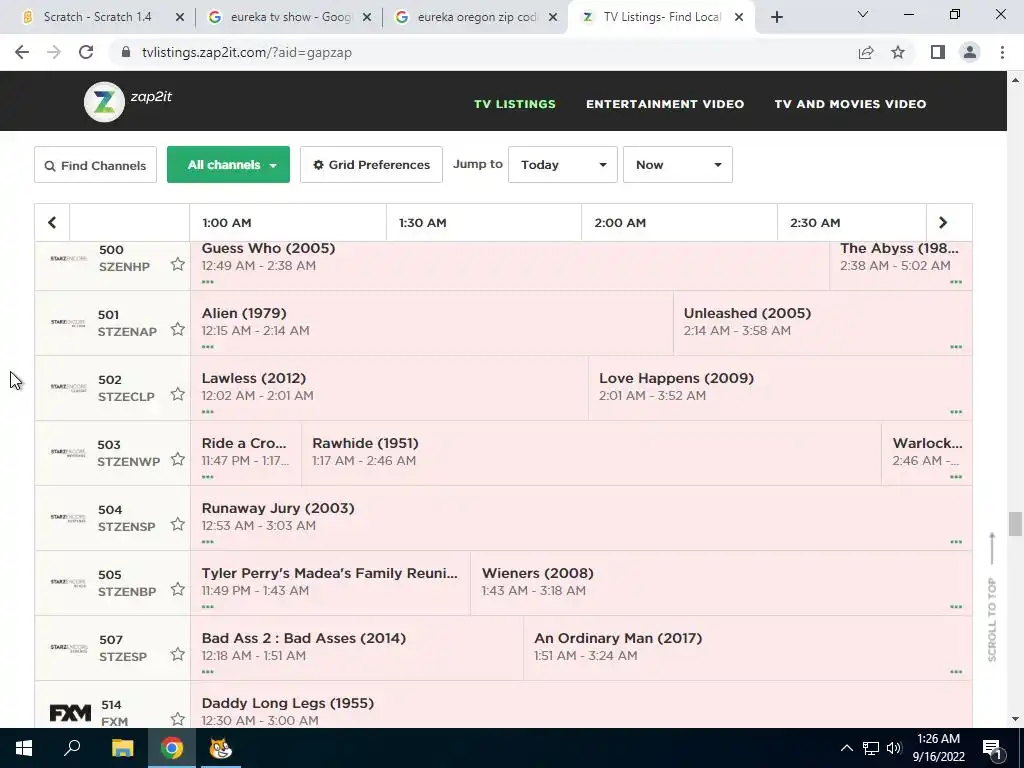Star channel 504 STZENSP as favorite

pyautogui.click(x=178, y=524)
